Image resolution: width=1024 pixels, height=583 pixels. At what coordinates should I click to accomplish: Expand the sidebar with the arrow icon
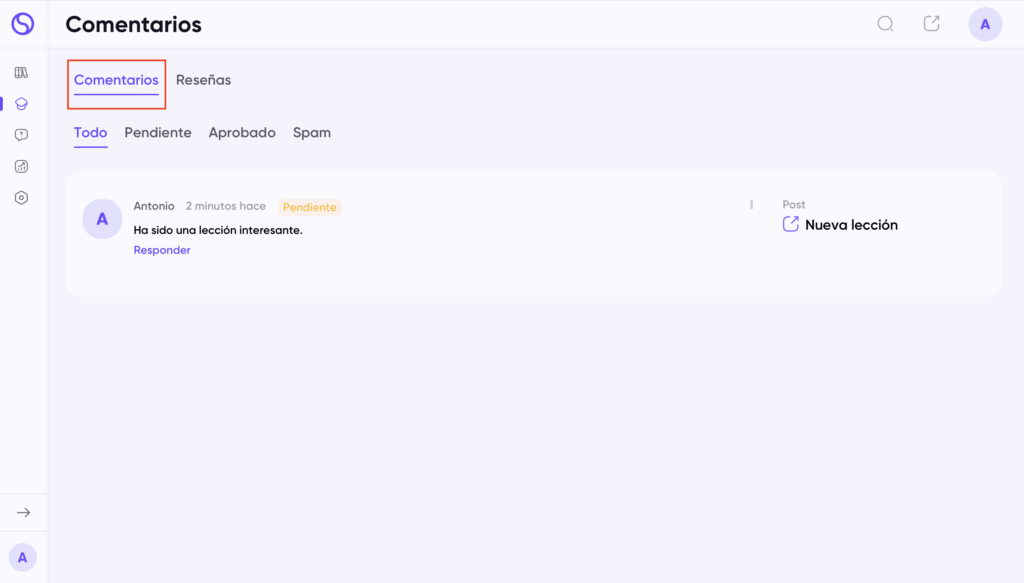pos(23,513)
